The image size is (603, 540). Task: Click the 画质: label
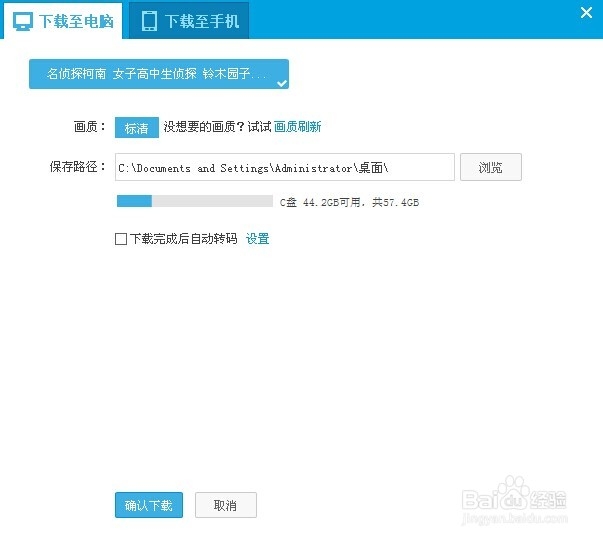click(90, 126)
